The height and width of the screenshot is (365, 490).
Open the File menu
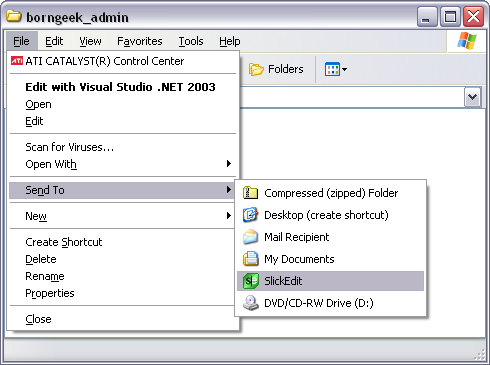pyautogui.click(x=21, y=41)
